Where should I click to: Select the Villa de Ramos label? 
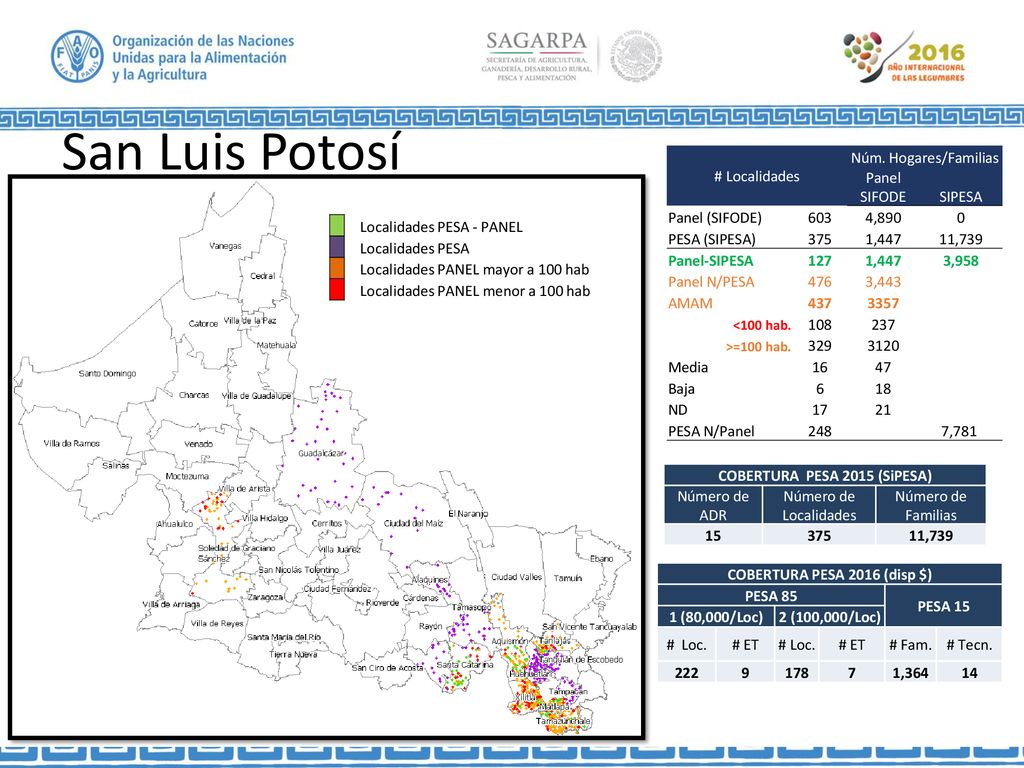(72, 443)
